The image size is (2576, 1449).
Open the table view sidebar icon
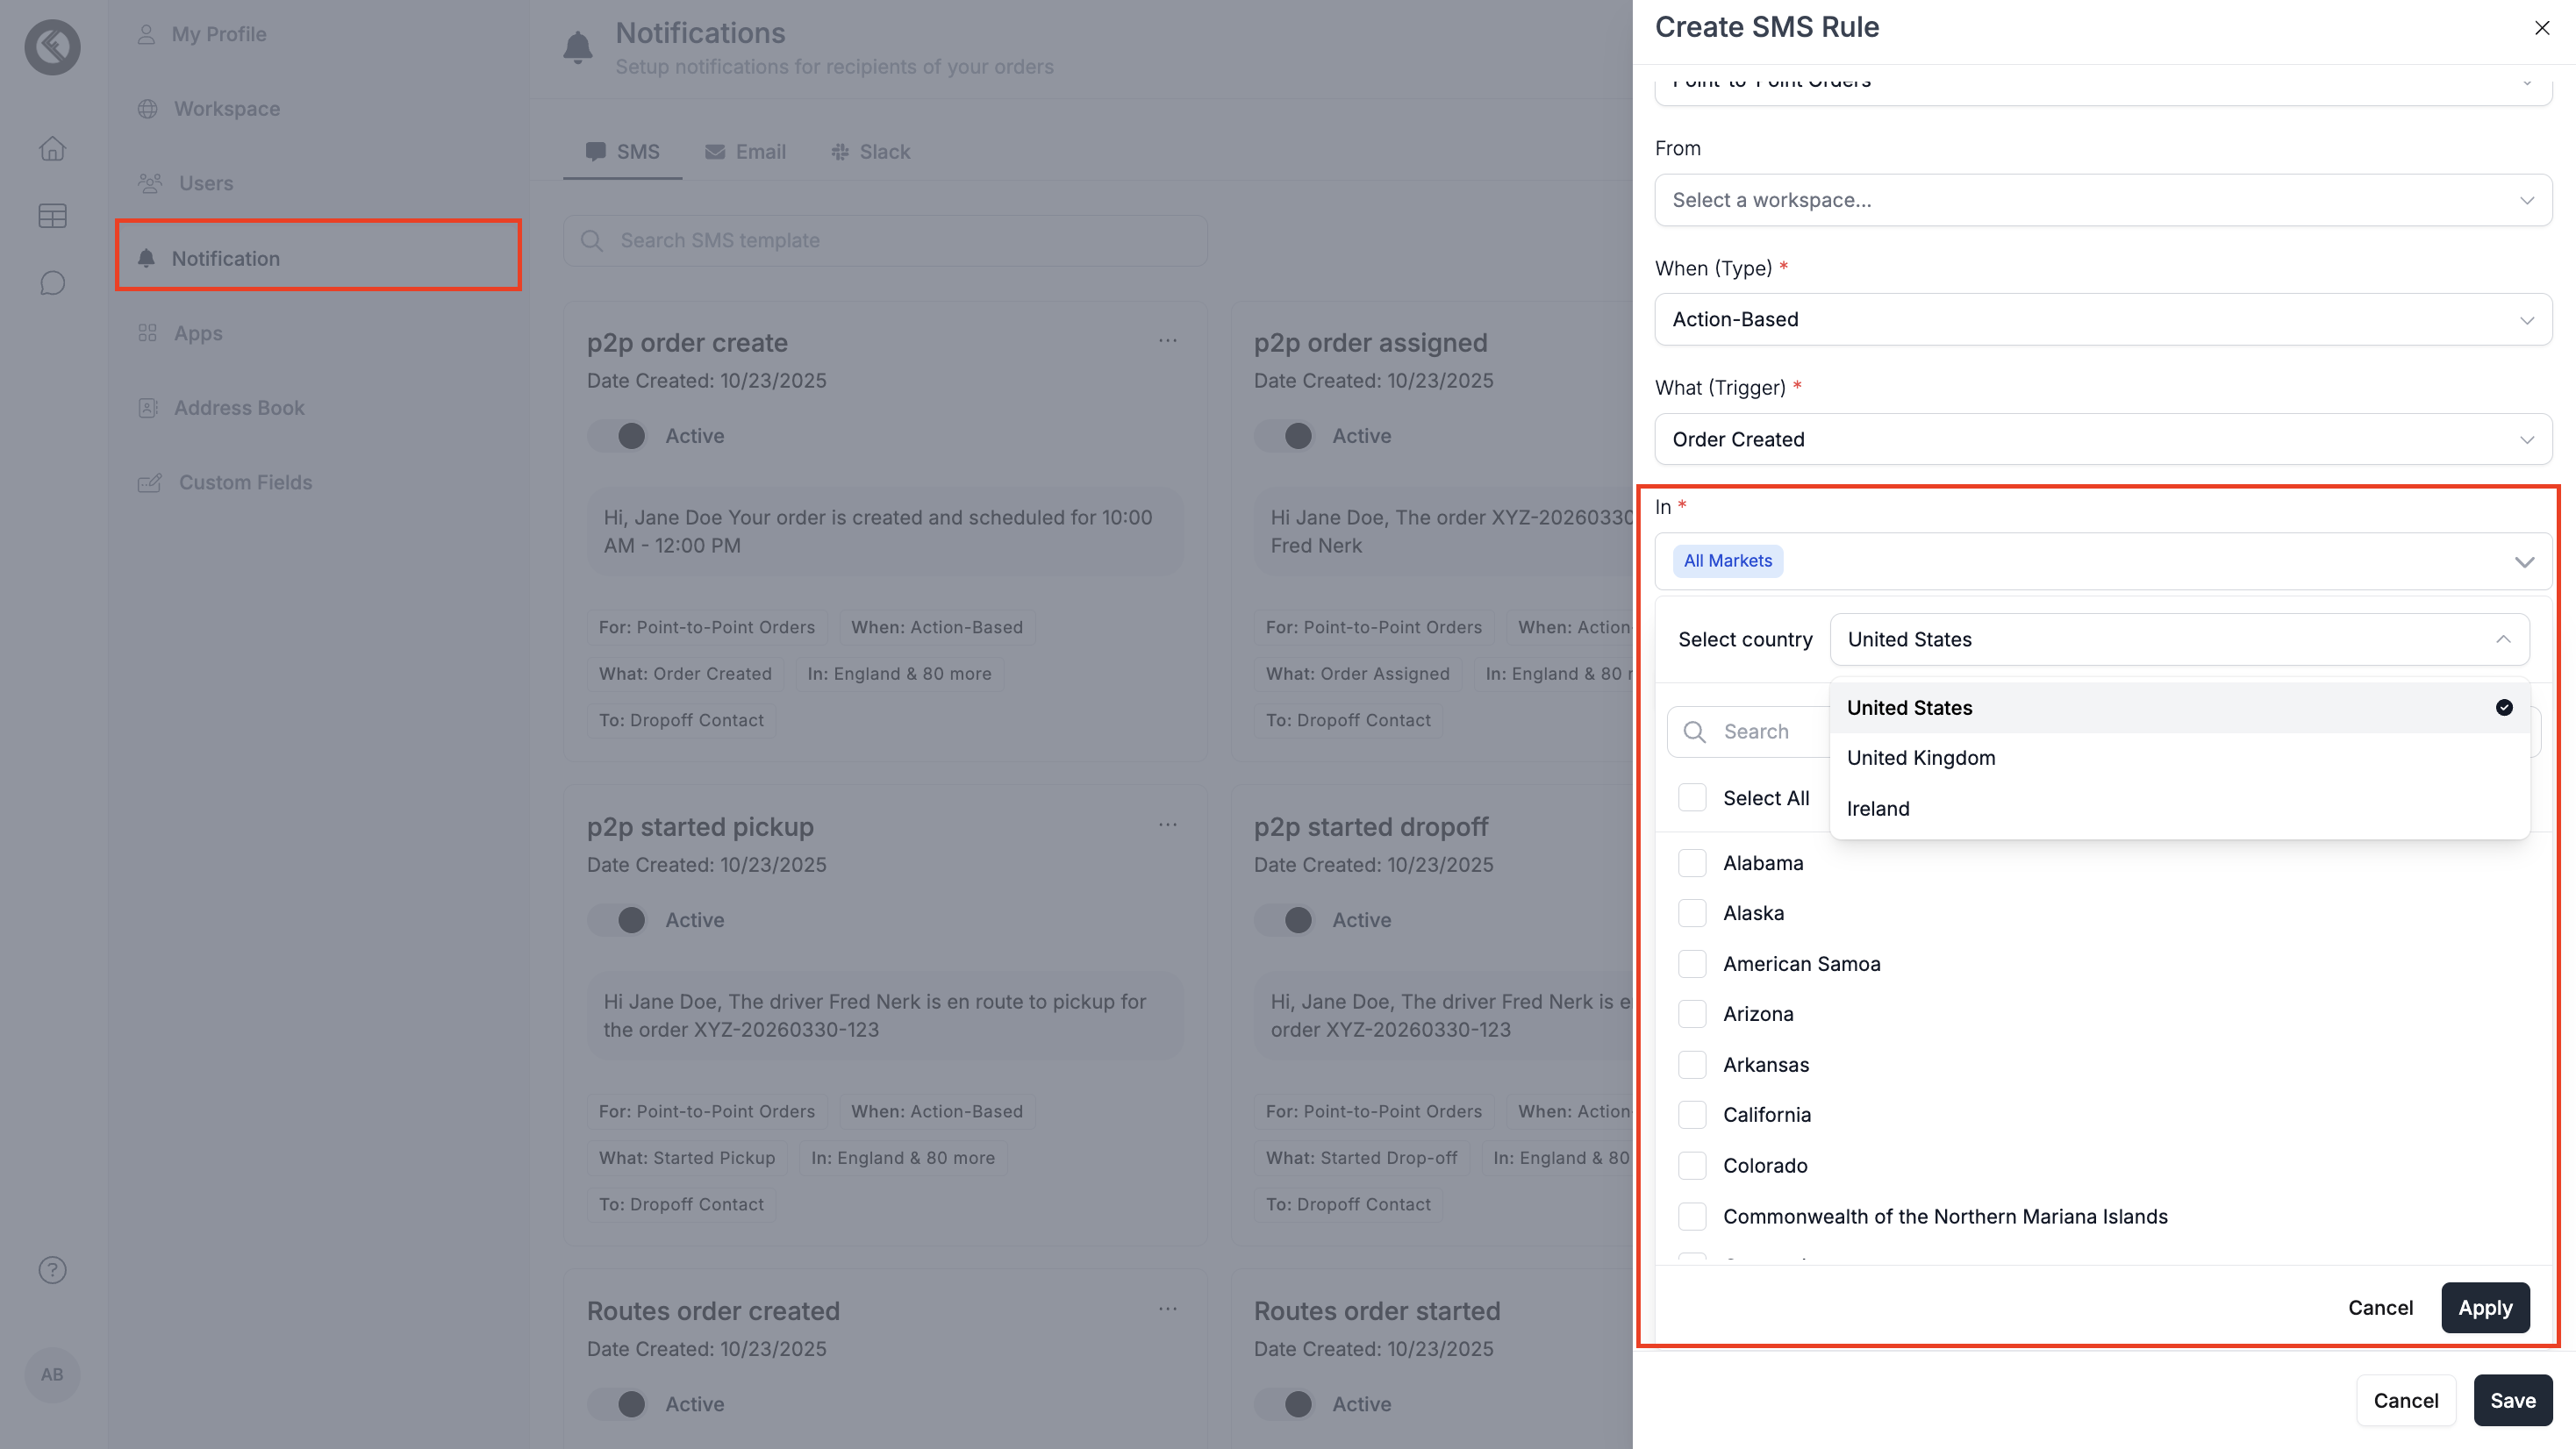(x=52, y=216)
